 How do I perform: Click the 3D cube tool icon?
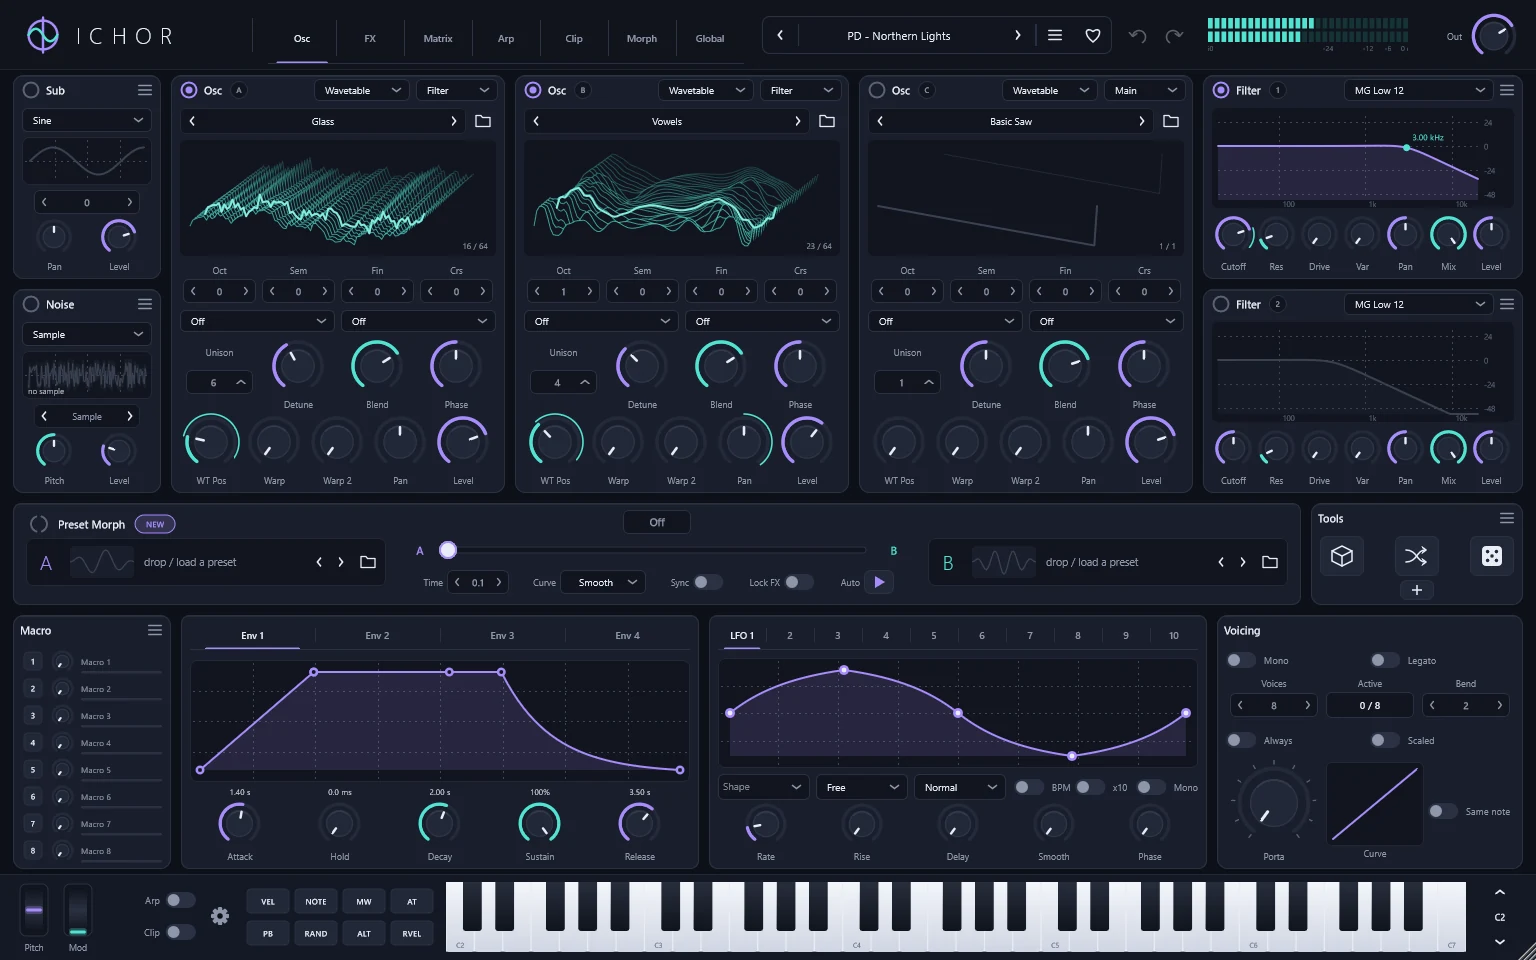click(1342, 556)
